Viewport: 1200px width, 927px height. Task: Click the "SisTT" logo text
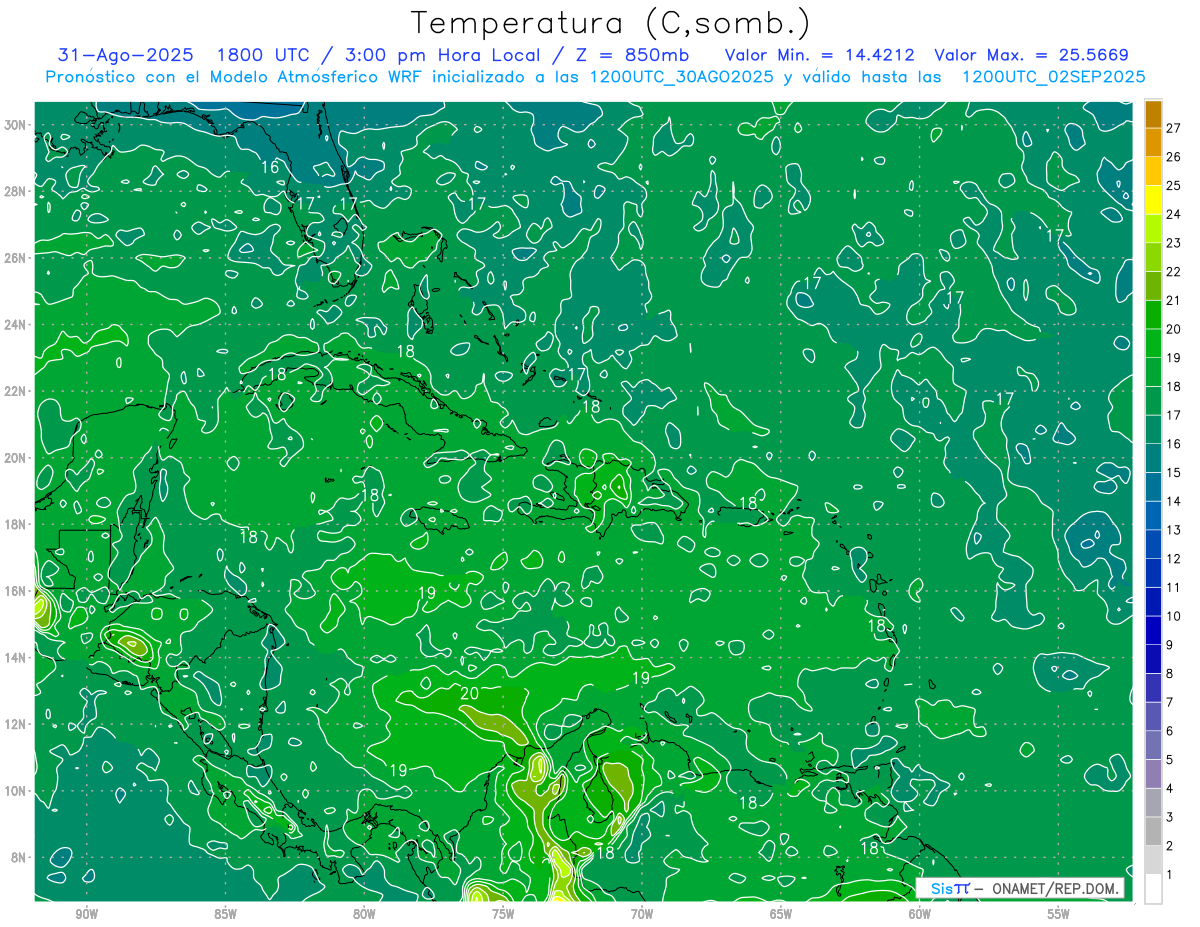(x=950, y=888)
